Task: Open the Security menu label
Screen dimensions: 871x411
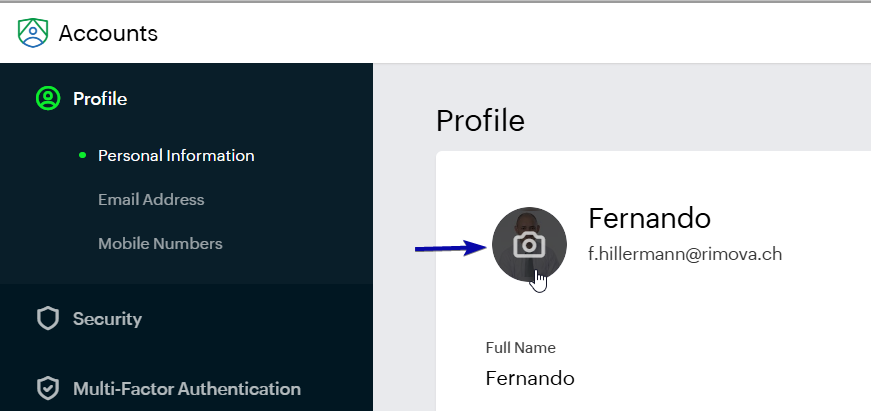Action: click(x=107, y=319)
